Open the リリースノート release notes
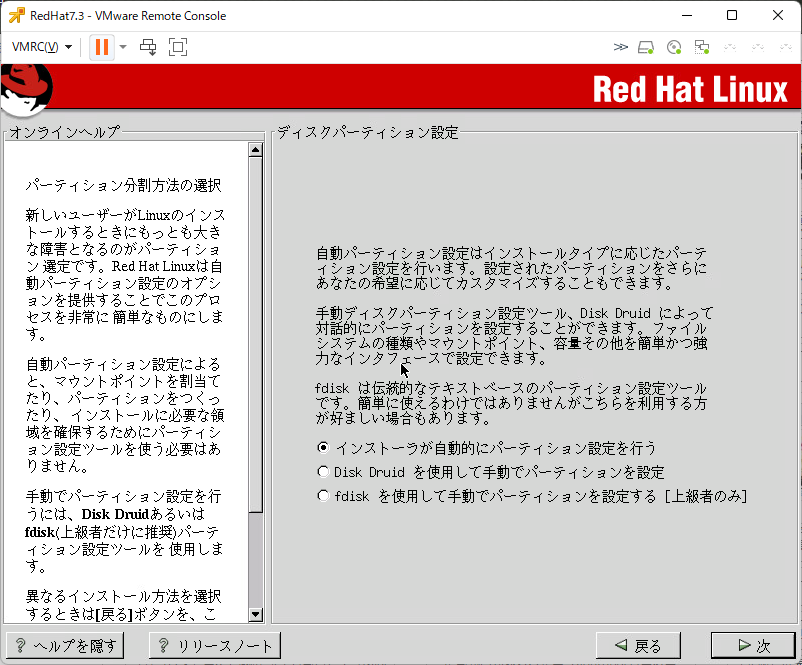 [214, 646]
